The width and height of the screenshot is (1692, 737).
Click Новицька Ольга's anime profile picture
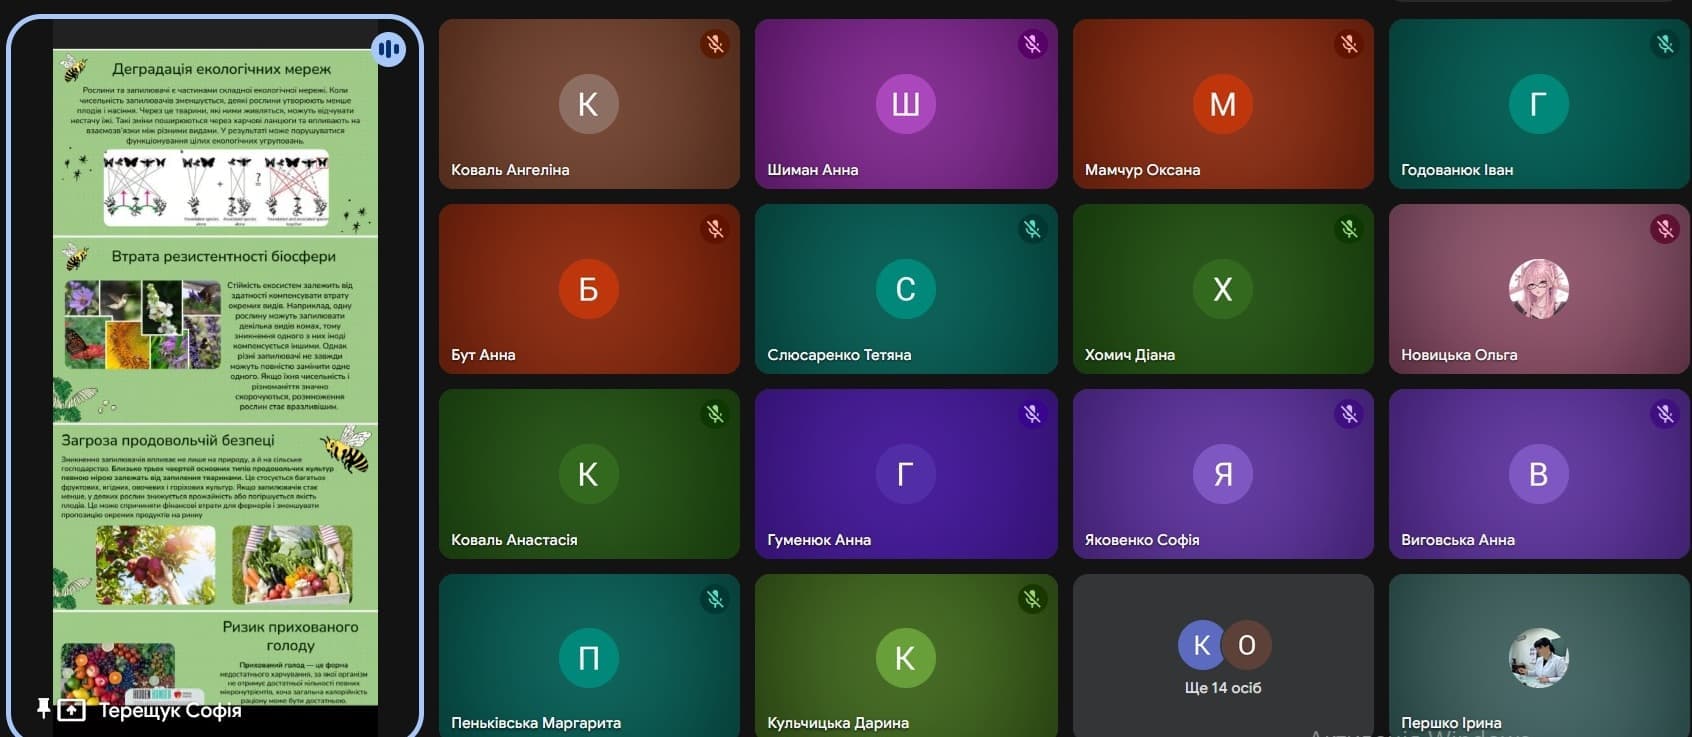coord(1539,289)
